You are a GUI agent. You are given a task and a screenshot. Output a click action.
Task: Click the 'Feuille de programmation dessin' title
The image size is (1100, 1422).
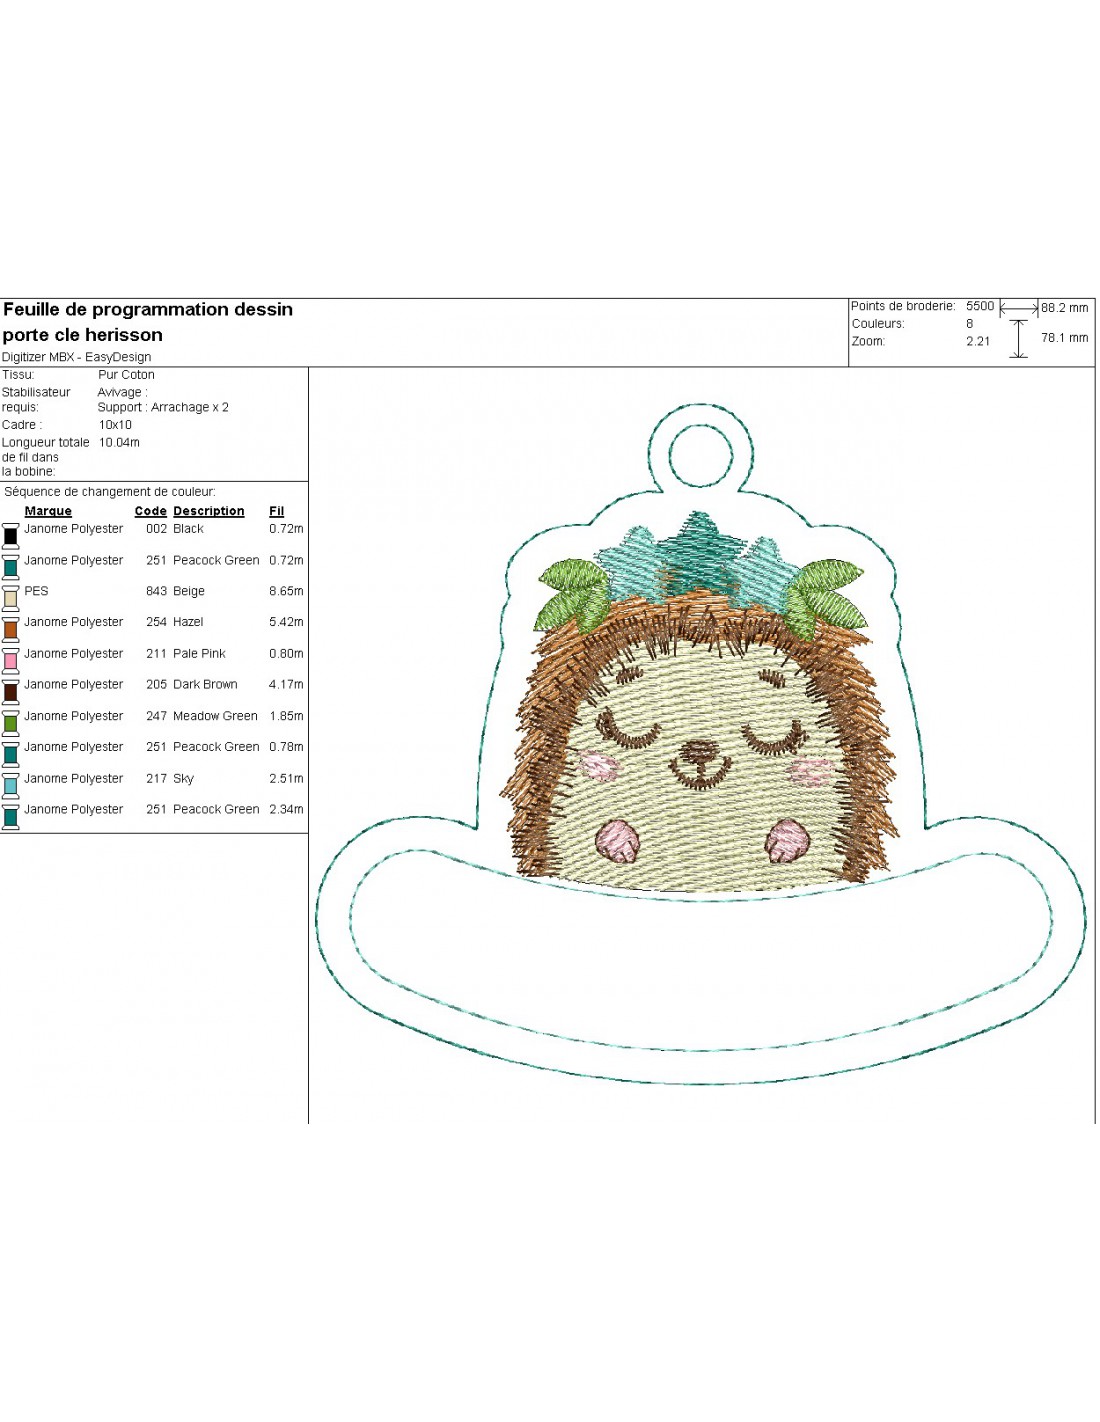[x=148, y=310]
